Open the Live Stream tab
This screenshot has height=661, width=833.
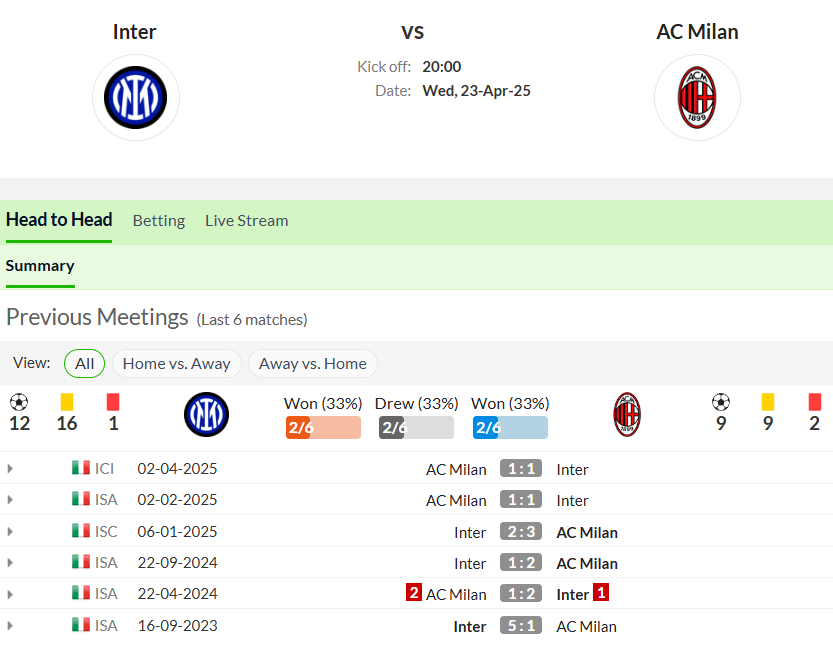[x=246, y=221]
